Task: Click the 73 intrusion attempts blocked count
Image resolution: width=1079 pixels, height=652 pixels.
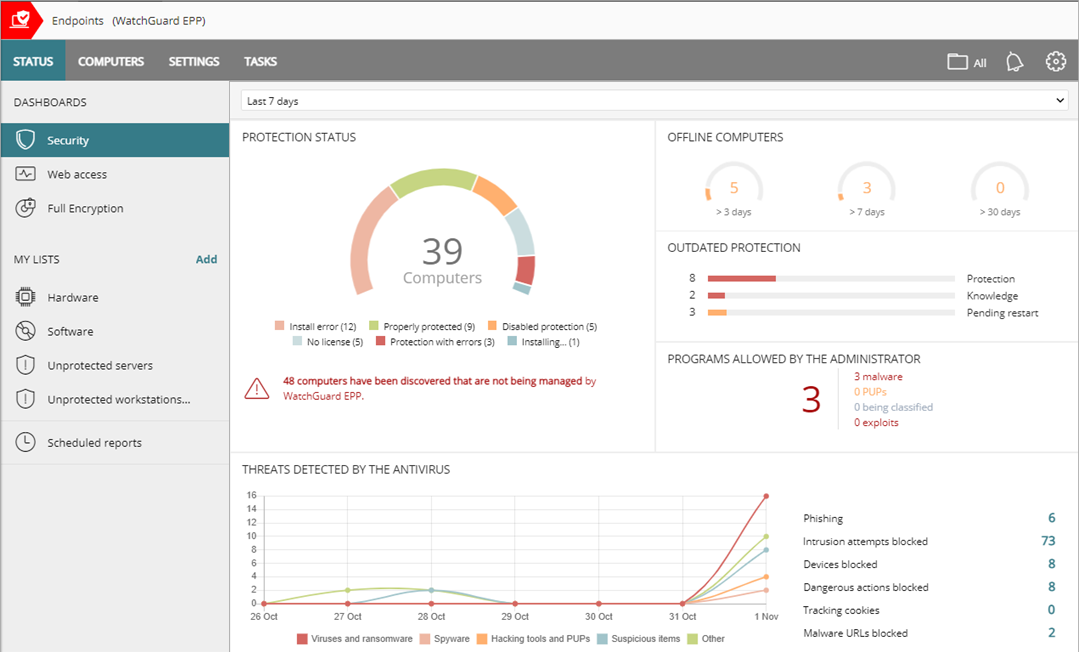Action: (1047, 541)
